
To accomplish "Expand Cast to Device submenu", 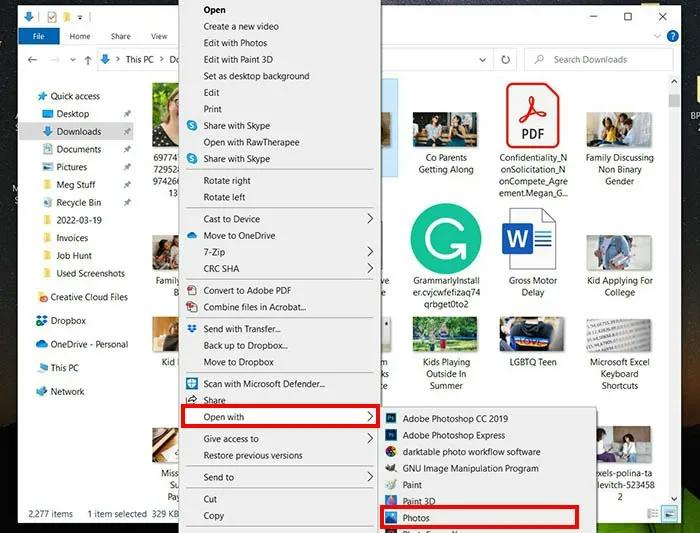I will click(280, 219).
